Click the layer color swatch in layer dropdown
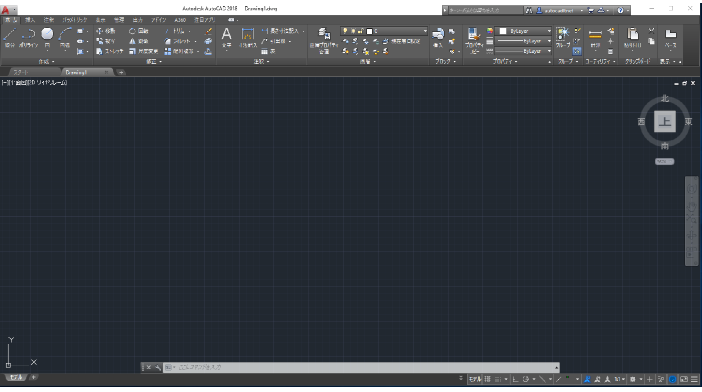The width and height of the screenshot is (702, 392). point(370,31)
